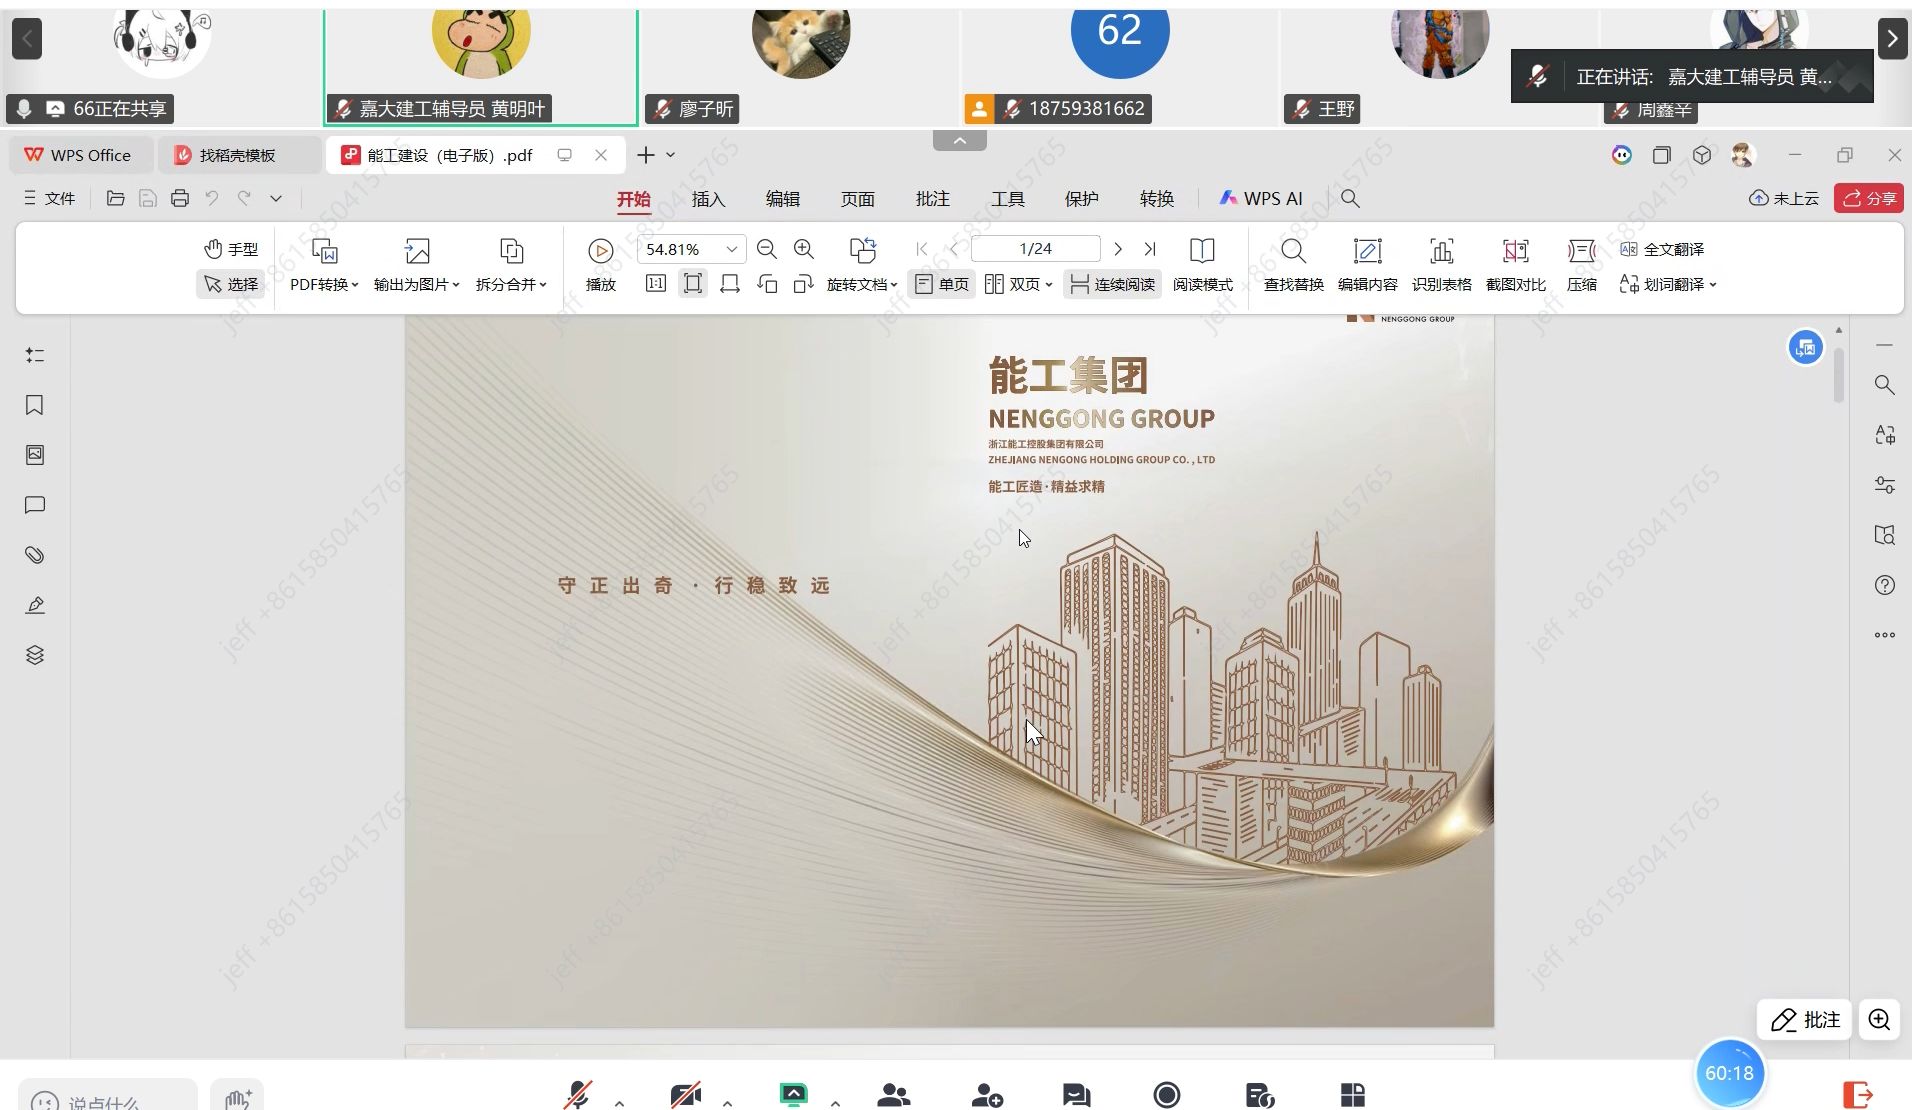Click the page number input field
The width and height of the screenshot is (1912, 1110).
pyautogui.click(x=1035, y=249)
